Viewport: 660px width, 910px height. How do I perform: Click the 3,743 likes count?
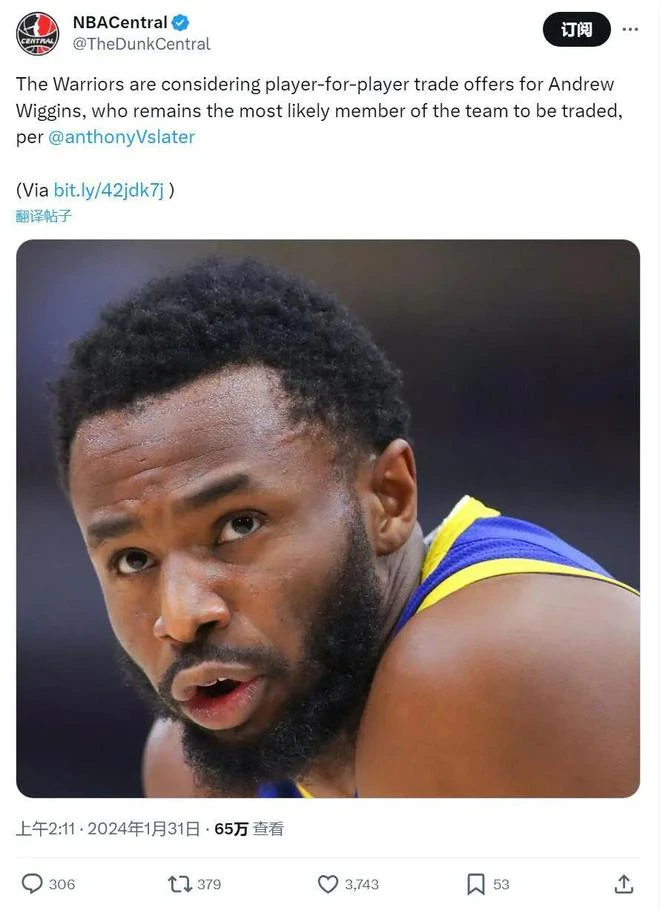coord(362,884)
